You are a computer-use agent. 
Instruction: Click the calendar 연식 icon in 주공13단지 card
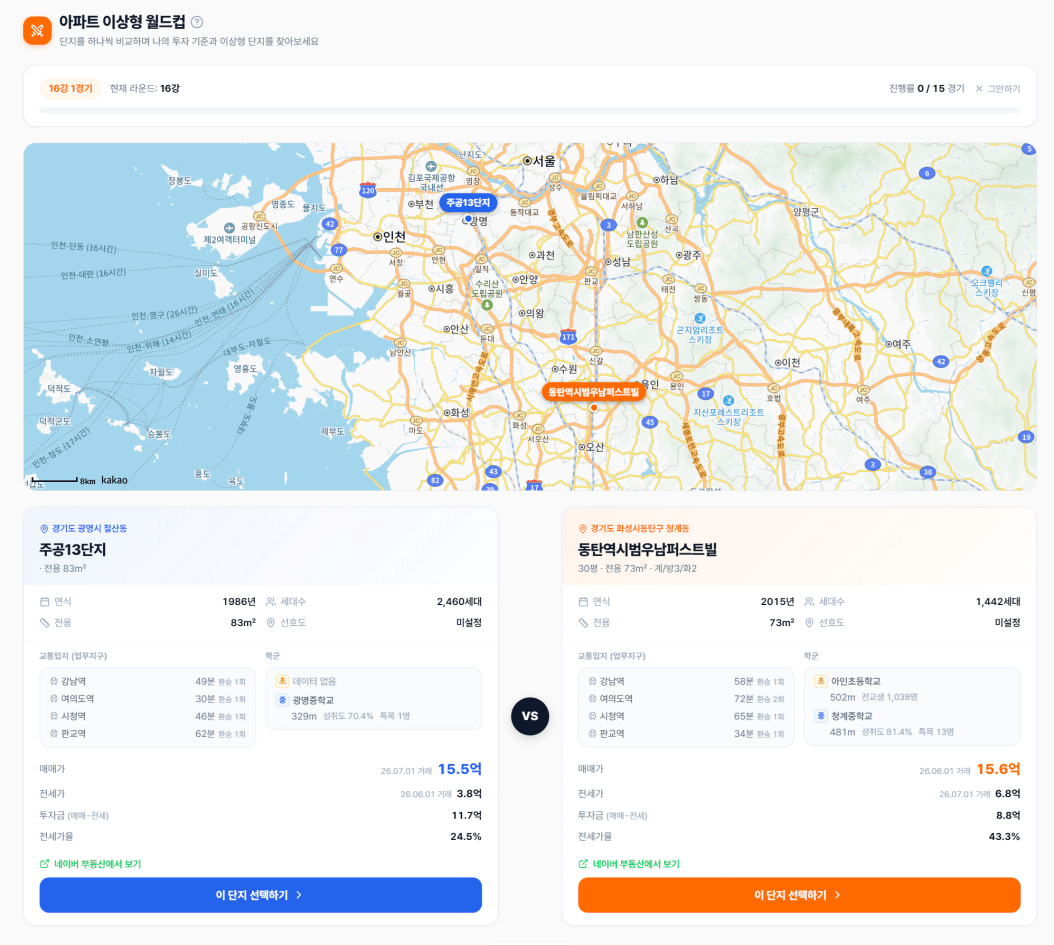tap(45, 602)
